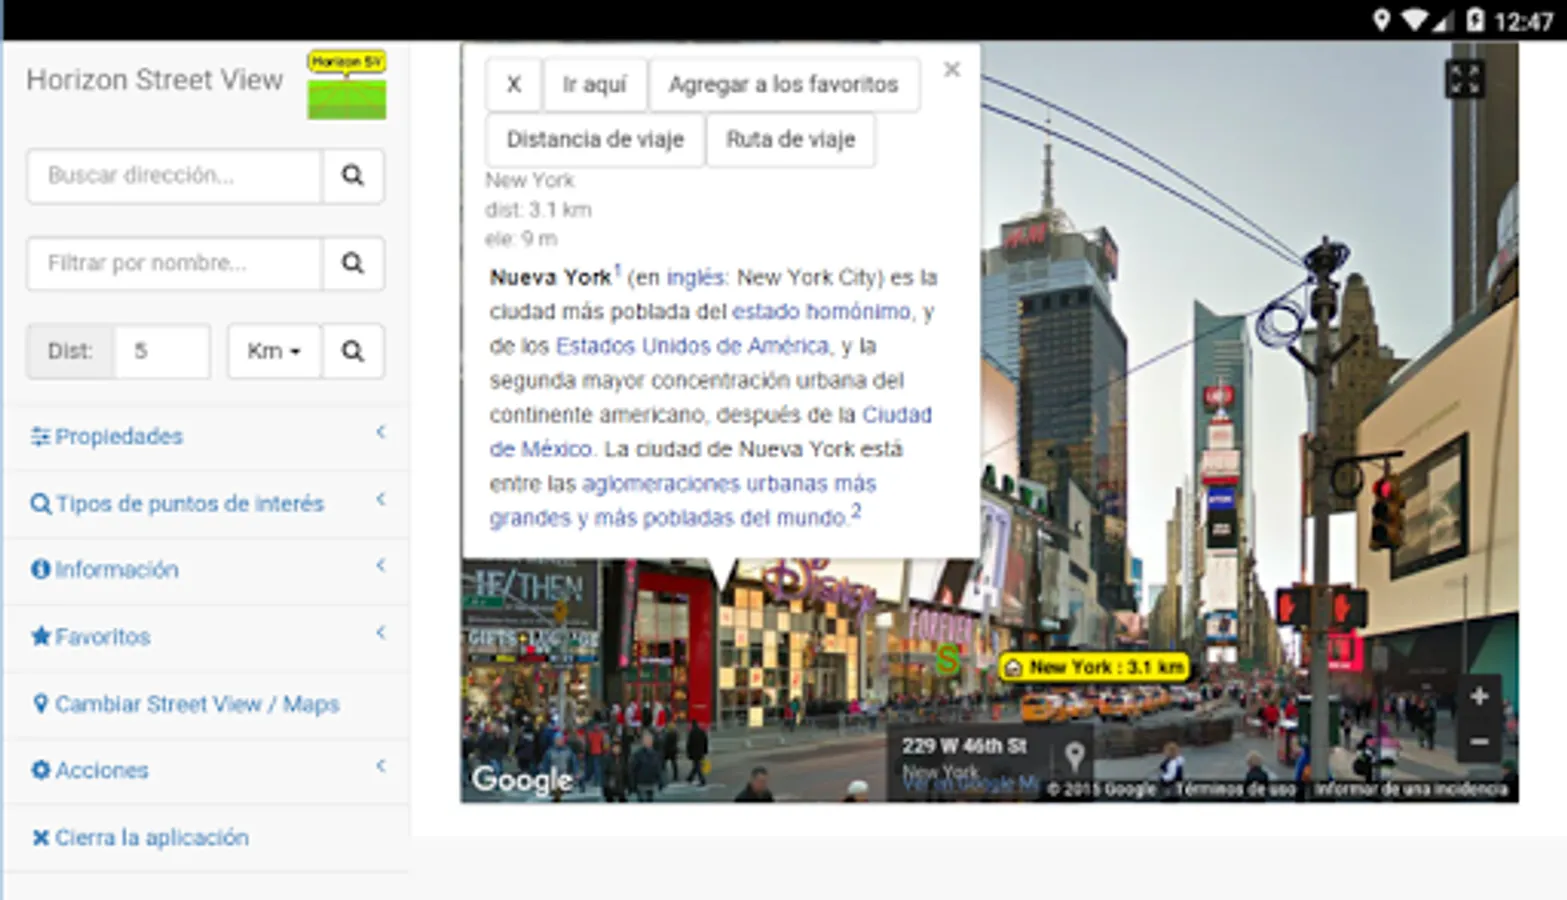Expand Tipos de puntos de interés chevron
This screenshot has width=1567, height=900.
[x=381, y=500]
